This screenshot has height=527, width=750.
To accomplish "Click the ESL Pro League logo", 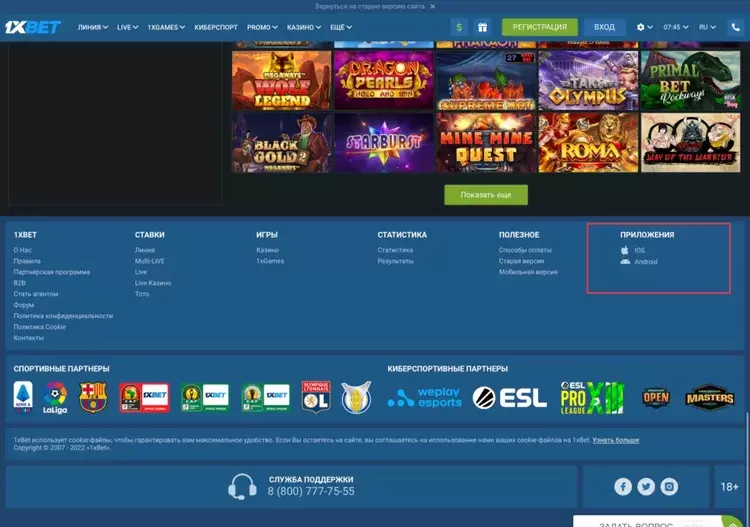I will tap(592, 398).
